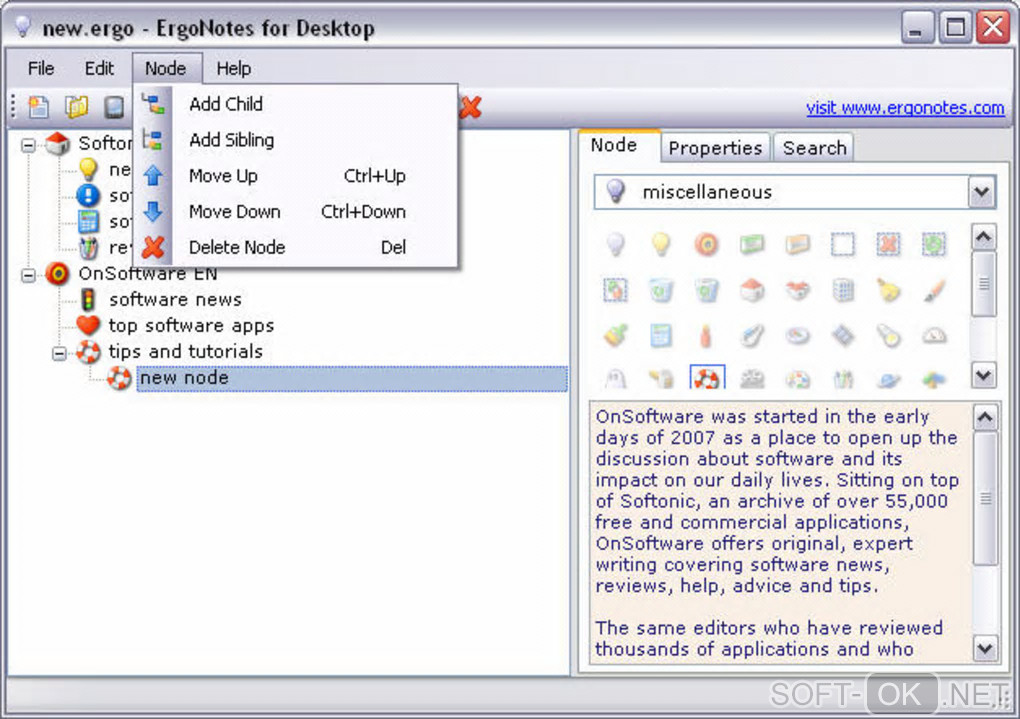Pick the selected lifebuoy icon in the icon grid
Viewport: 1020px width, 719px height.
pyautogui.click(x=707, y=377)
